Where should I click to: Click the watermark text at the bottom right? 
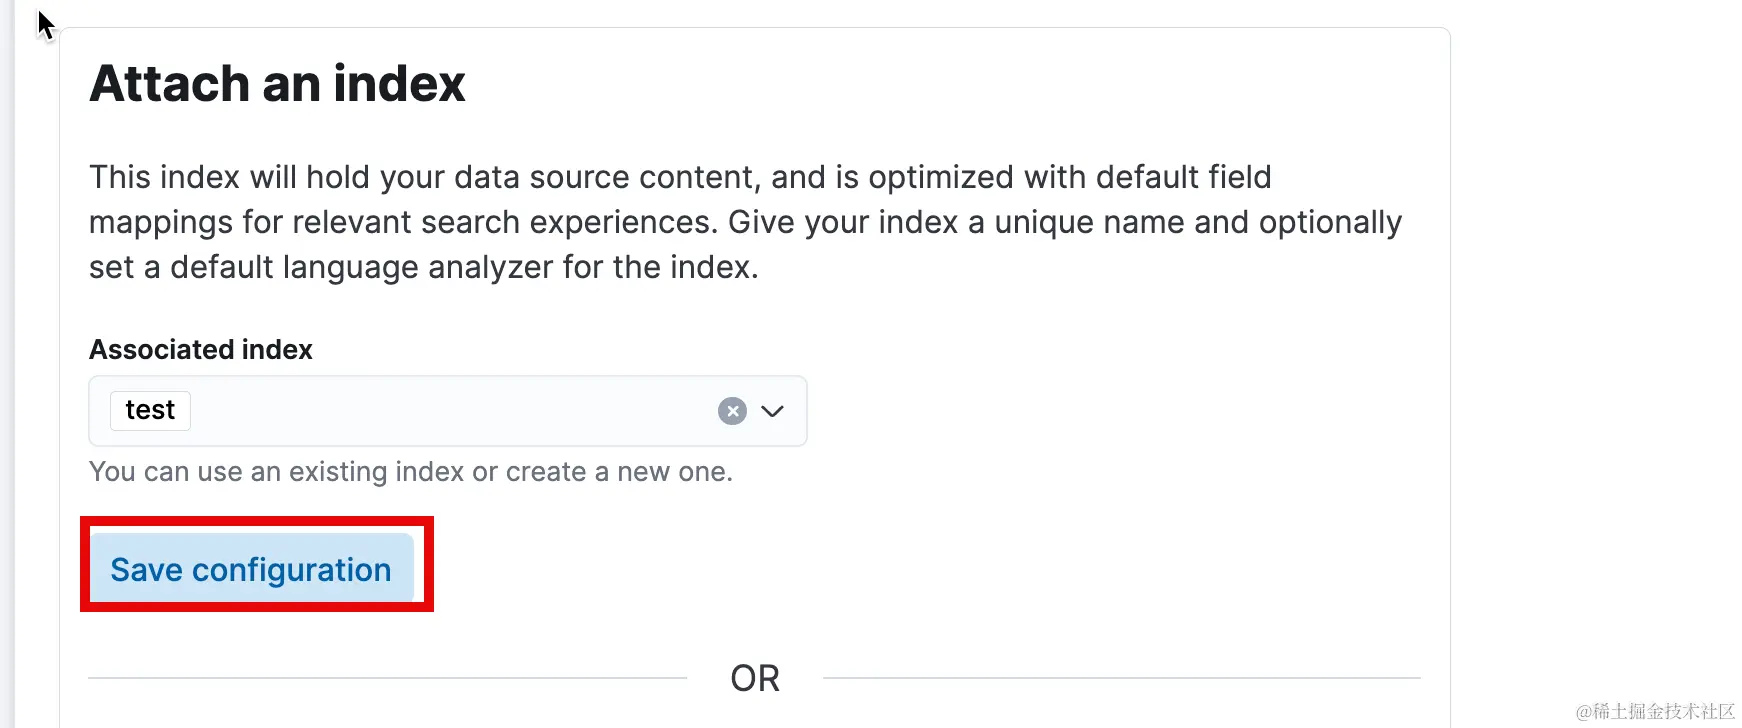(1655, 711)
